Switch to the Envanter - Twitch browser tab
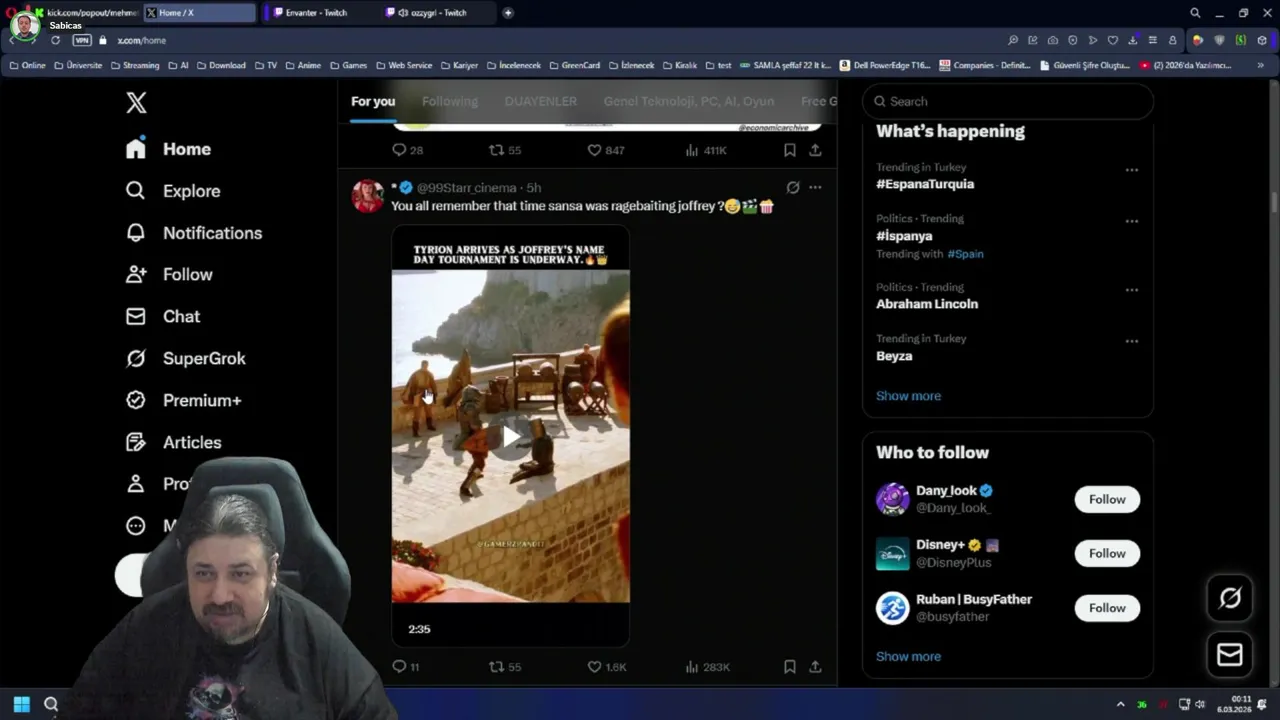1280x720 pixels. (x=316, y=13)
